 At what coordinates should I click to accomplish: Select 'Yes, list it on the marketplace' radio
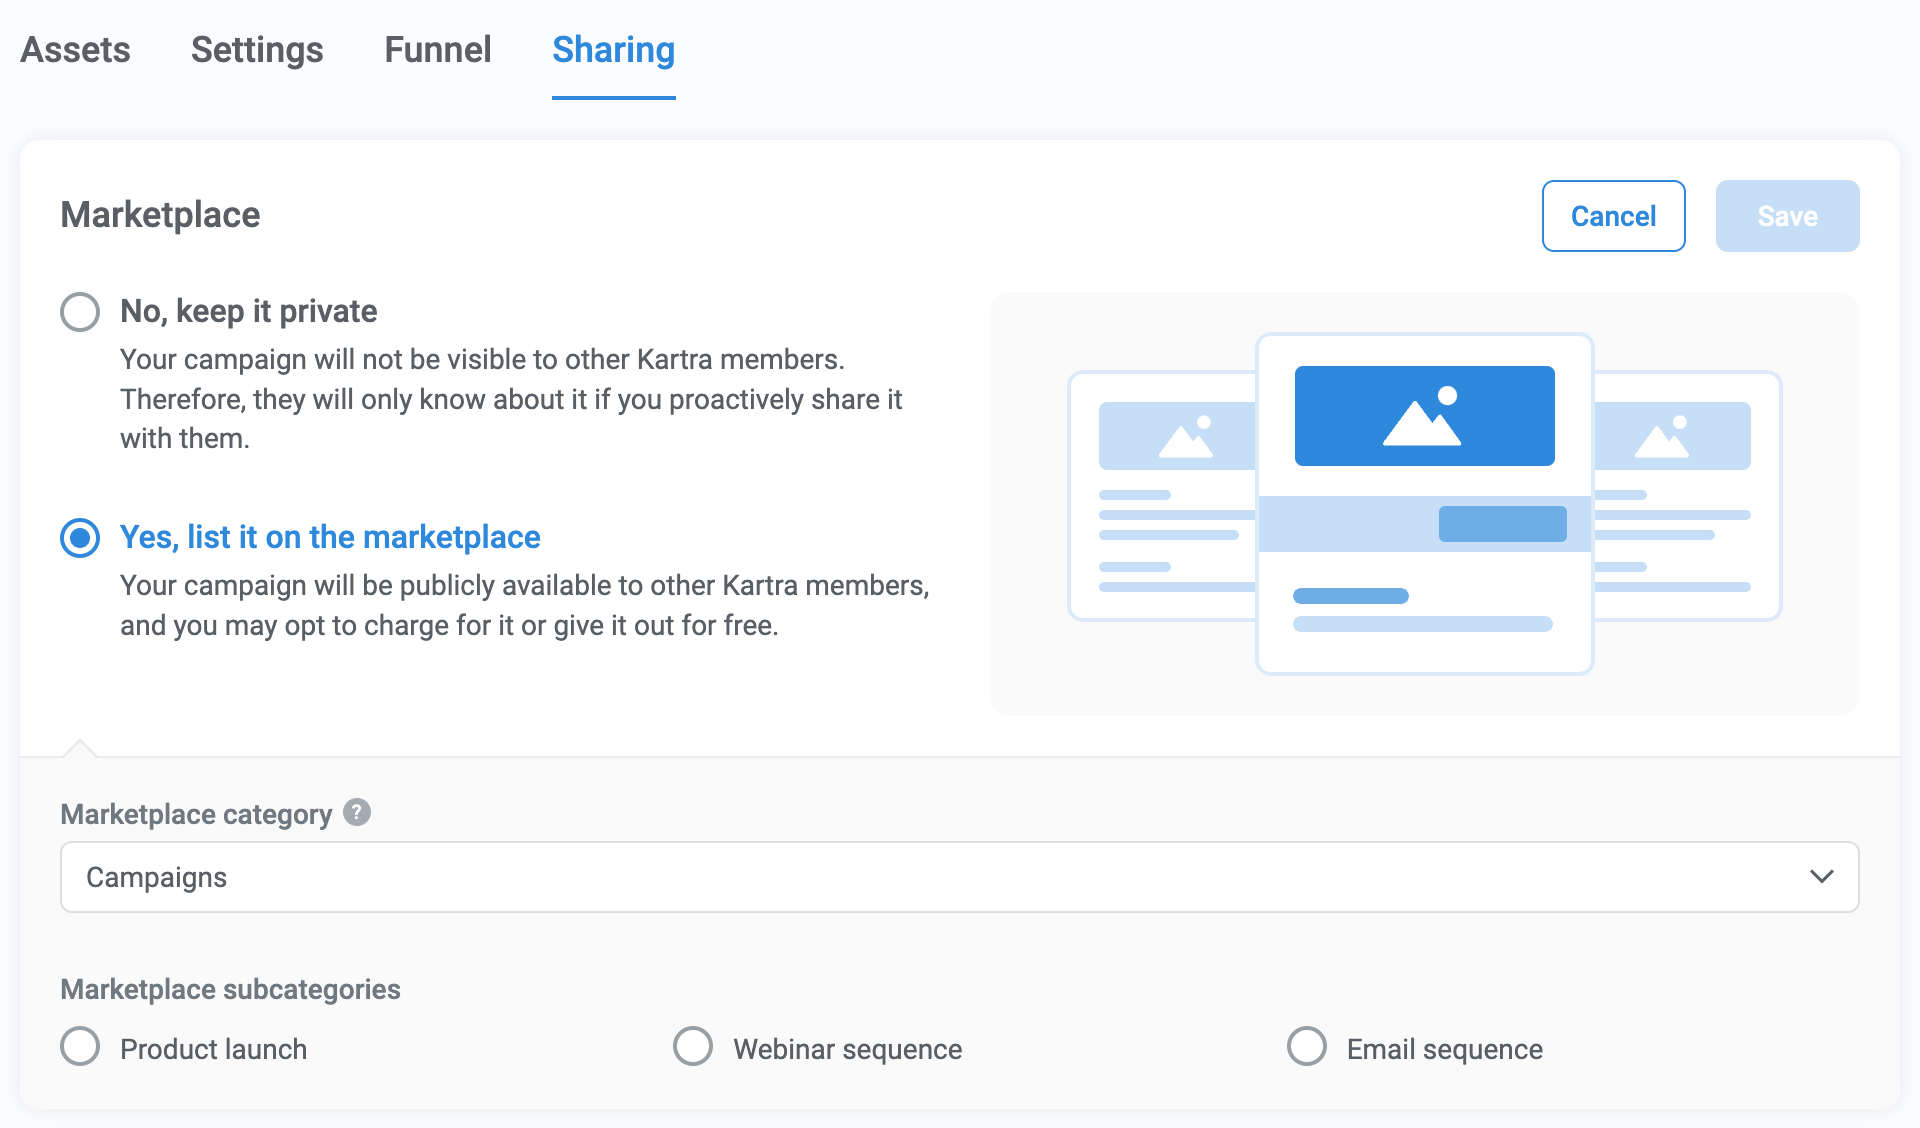point(80,537)
